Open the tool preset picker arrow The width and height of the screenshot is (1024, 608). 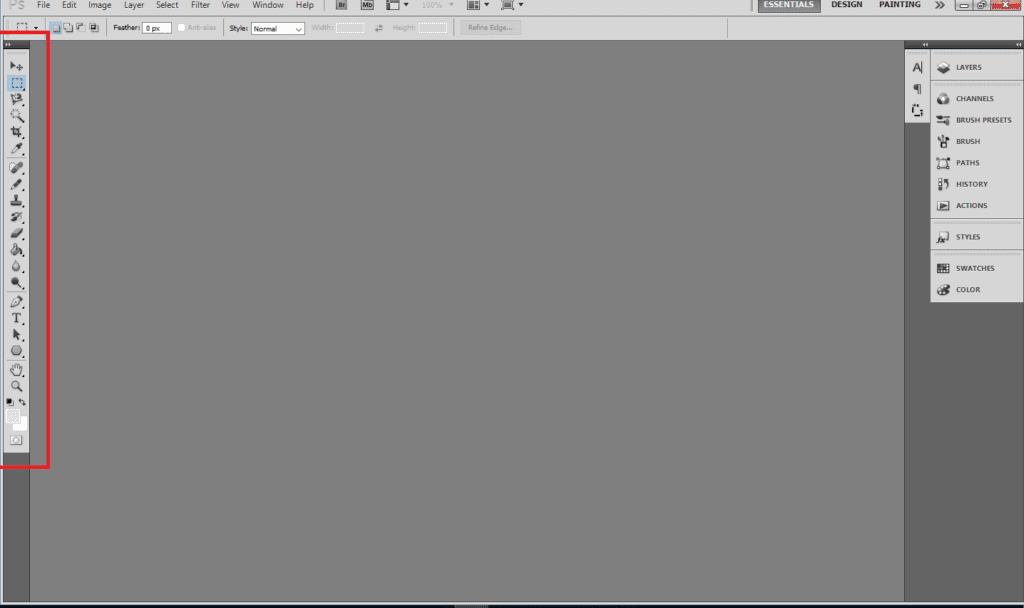(37, 29)
